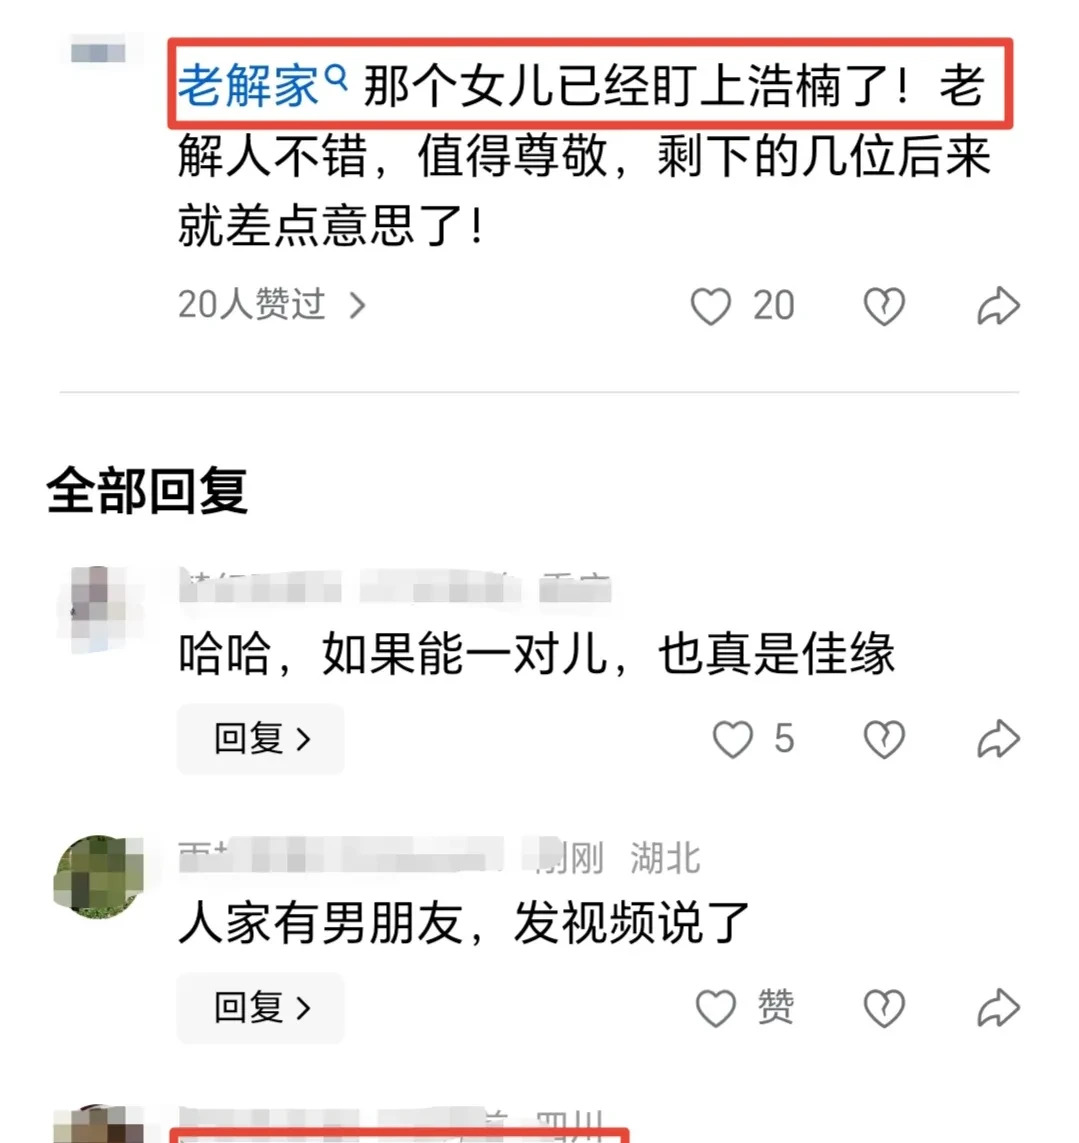1079x1143 pixels.
Task: Open 回复 under the 佳缘 comment
Action: (x=261, y=739)
